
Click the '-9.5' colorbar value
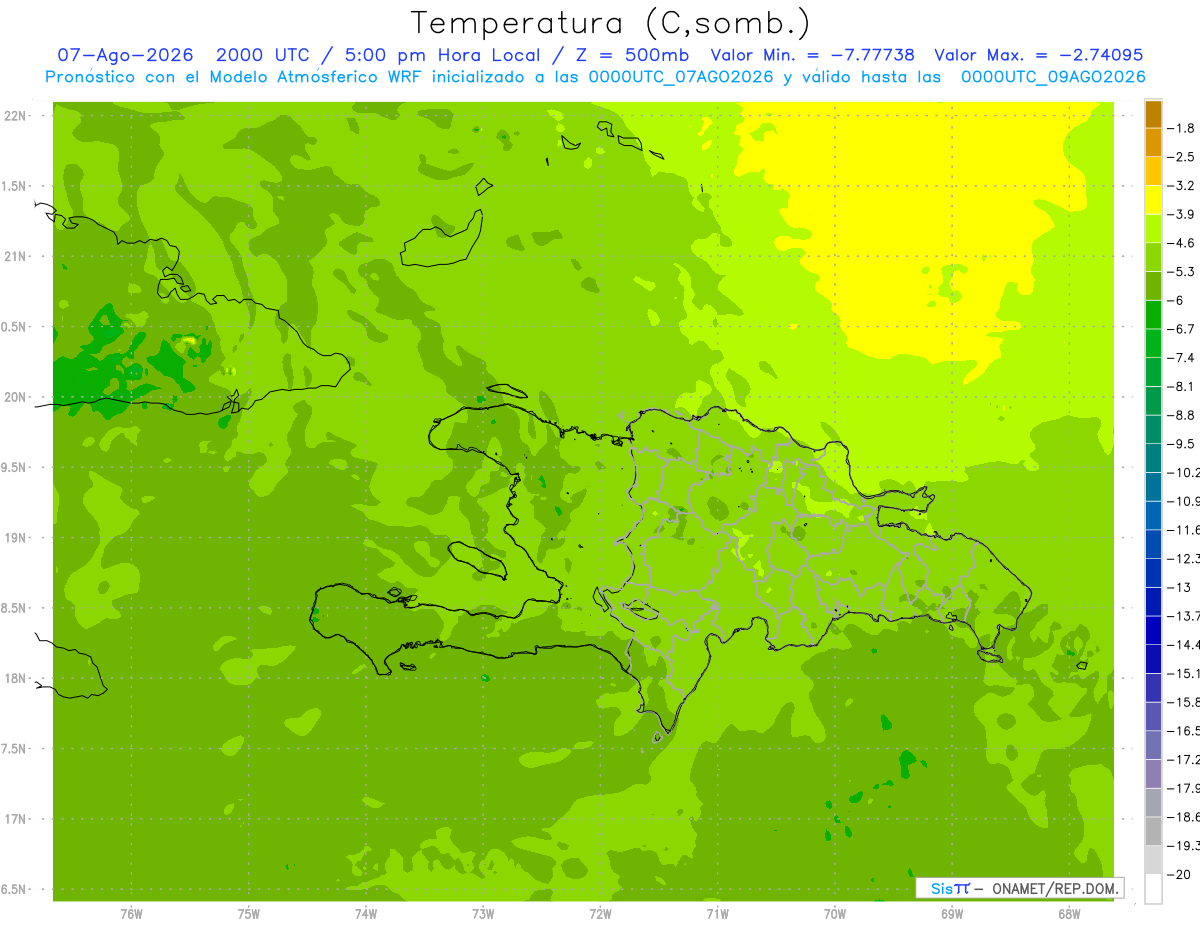[x=1182, y=443]
